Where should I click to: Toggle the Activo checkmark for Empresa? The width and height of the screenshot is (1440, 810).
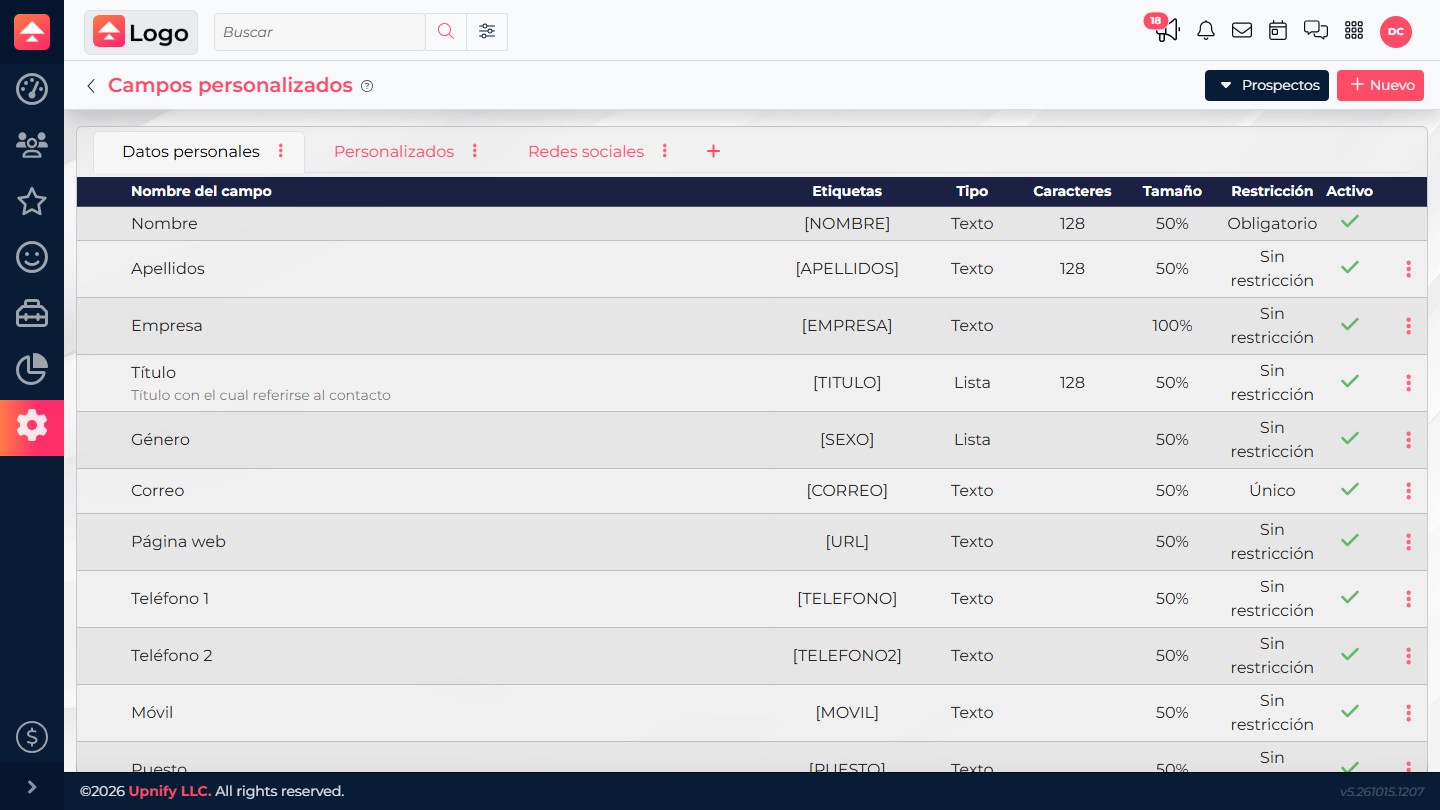click(x=1350, y=325)
